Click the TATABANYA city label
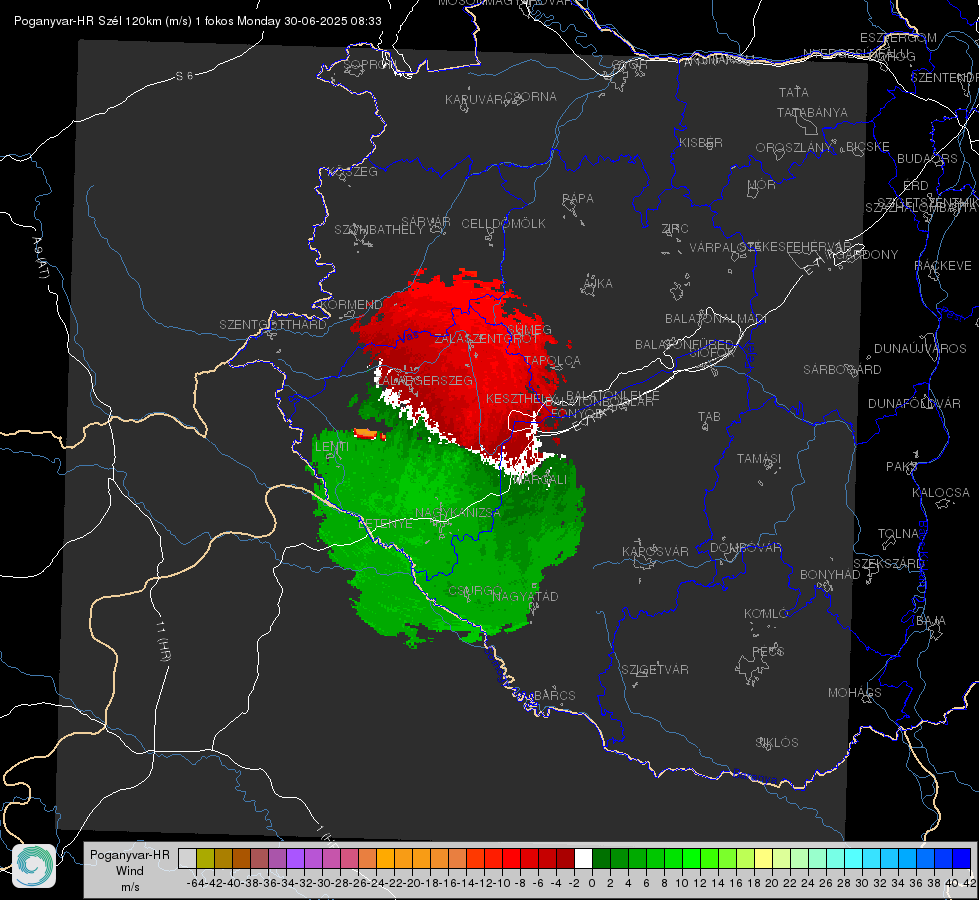 [812, 112]
